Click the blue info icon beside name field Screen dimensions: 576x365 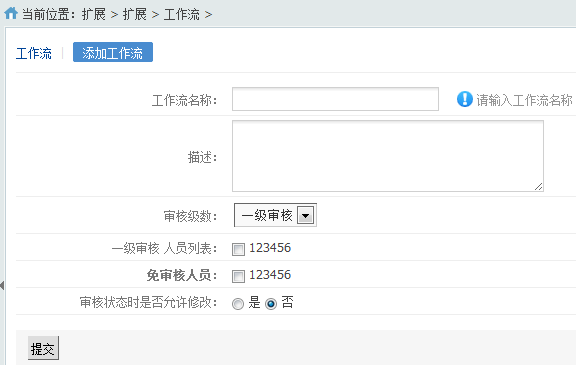[x=465, y=99]
